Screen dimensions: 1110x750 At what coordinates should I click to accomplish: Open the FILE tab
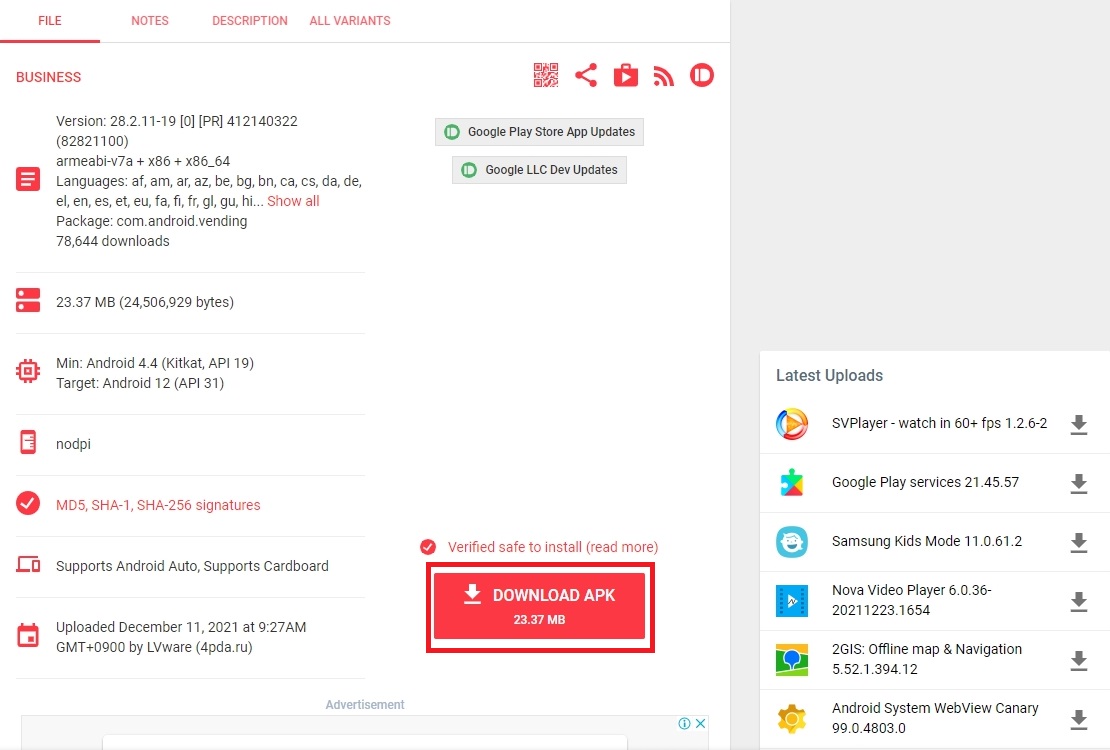[50, 21]
